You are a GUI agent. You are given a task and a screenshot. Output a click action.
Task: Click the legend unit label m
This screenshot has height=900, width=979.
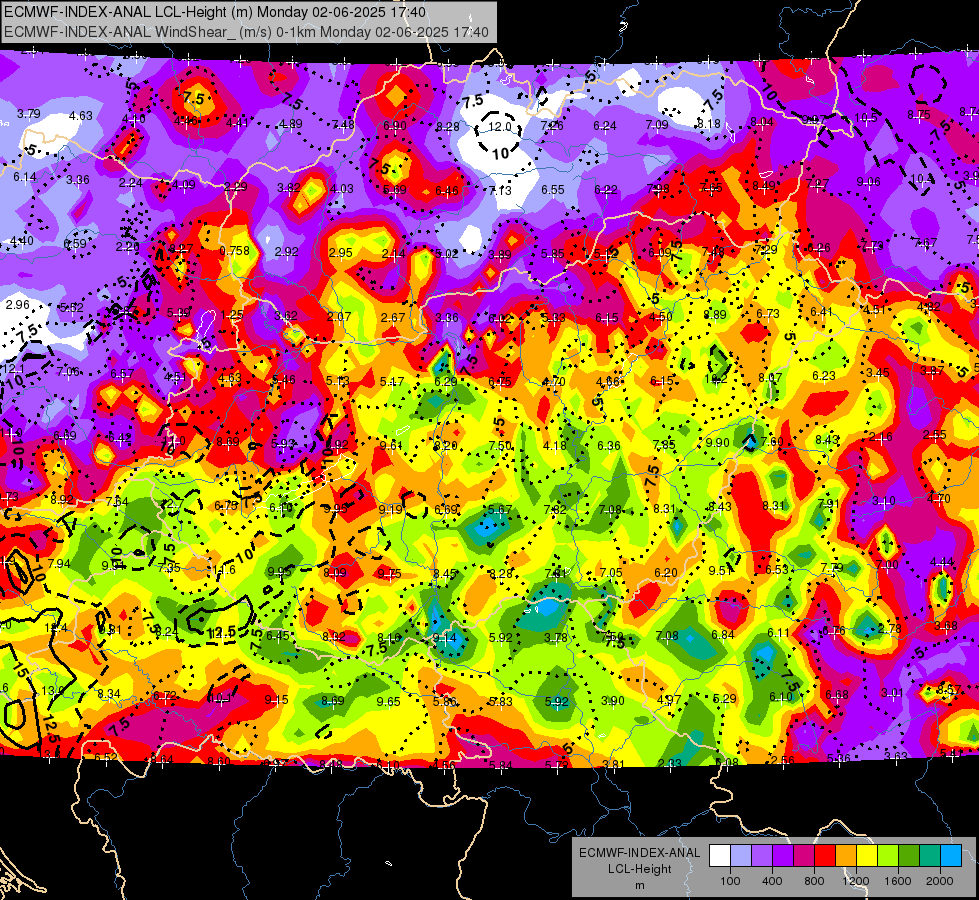point(639,885)
